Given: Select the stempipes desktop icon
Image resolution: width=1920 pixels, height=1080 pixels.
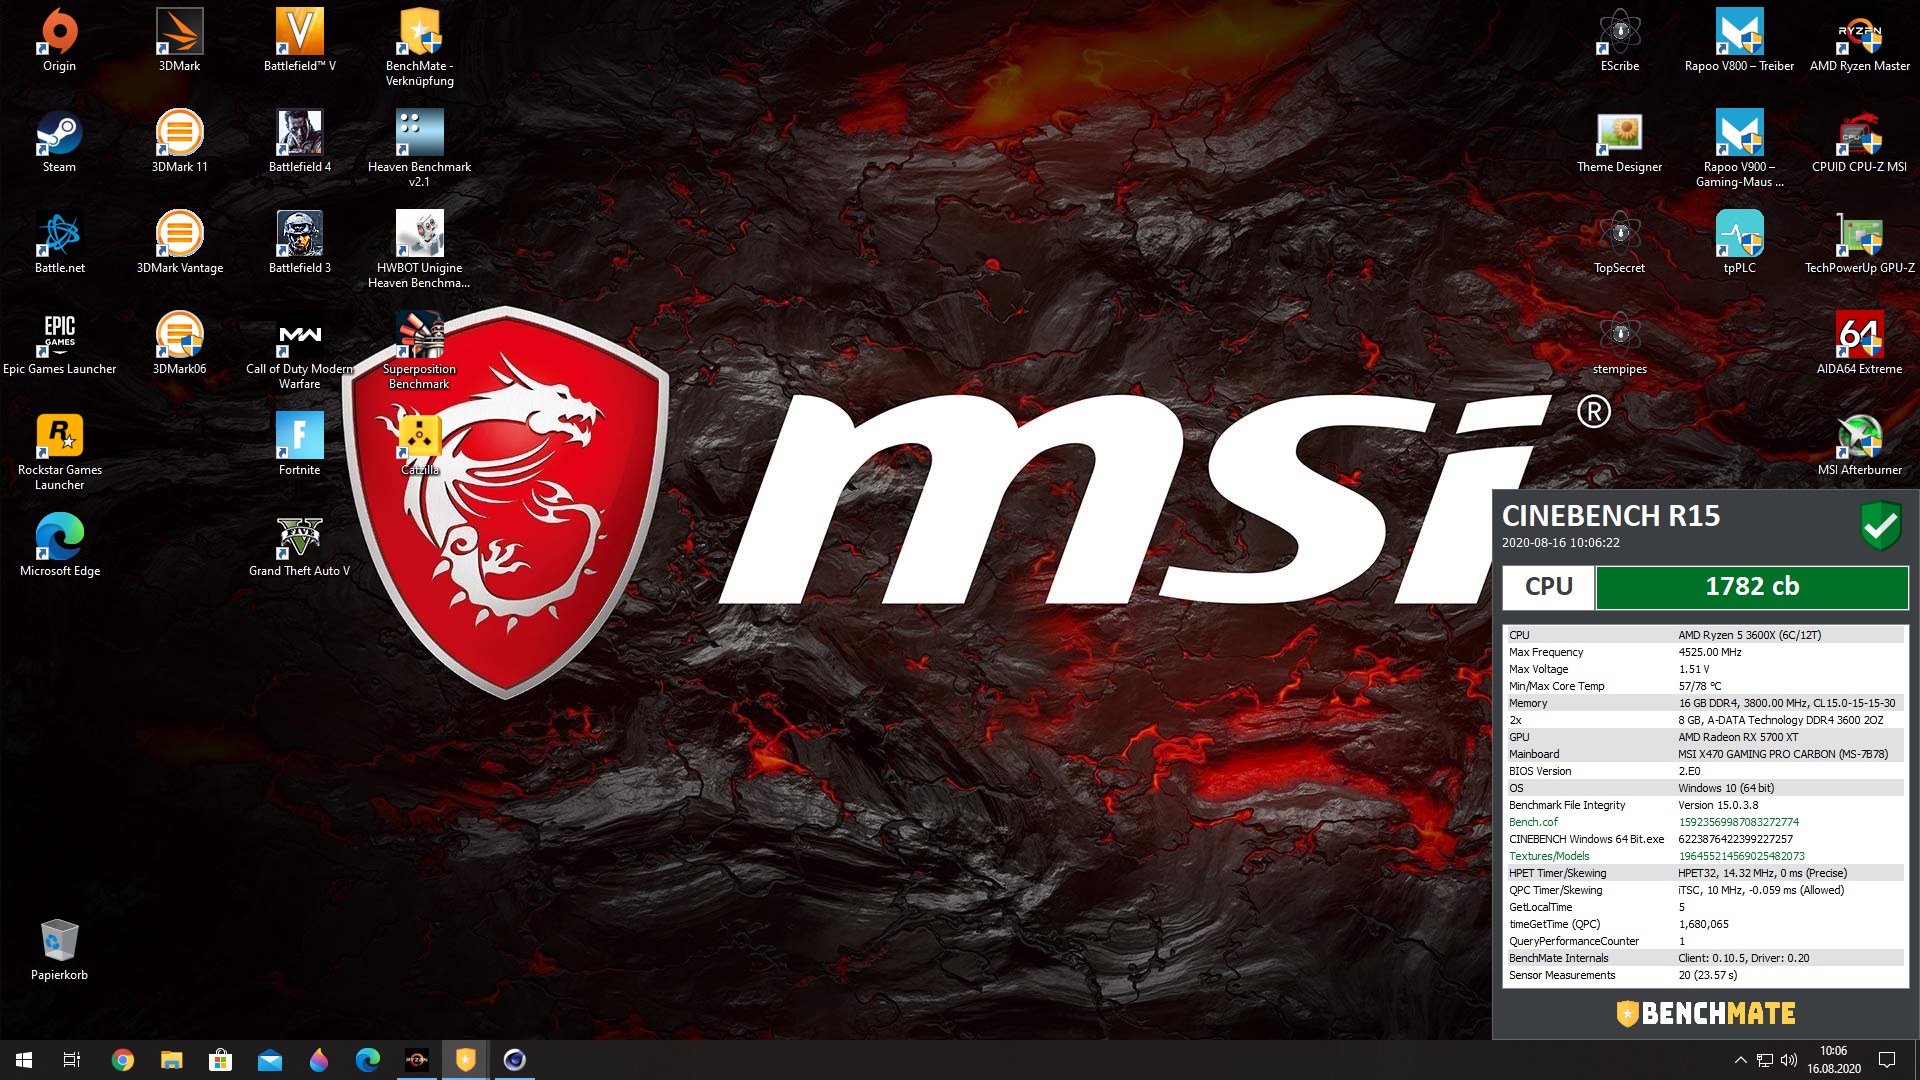Looking at the screenshot, I should pyautogui.click(x=1620, y=344).
